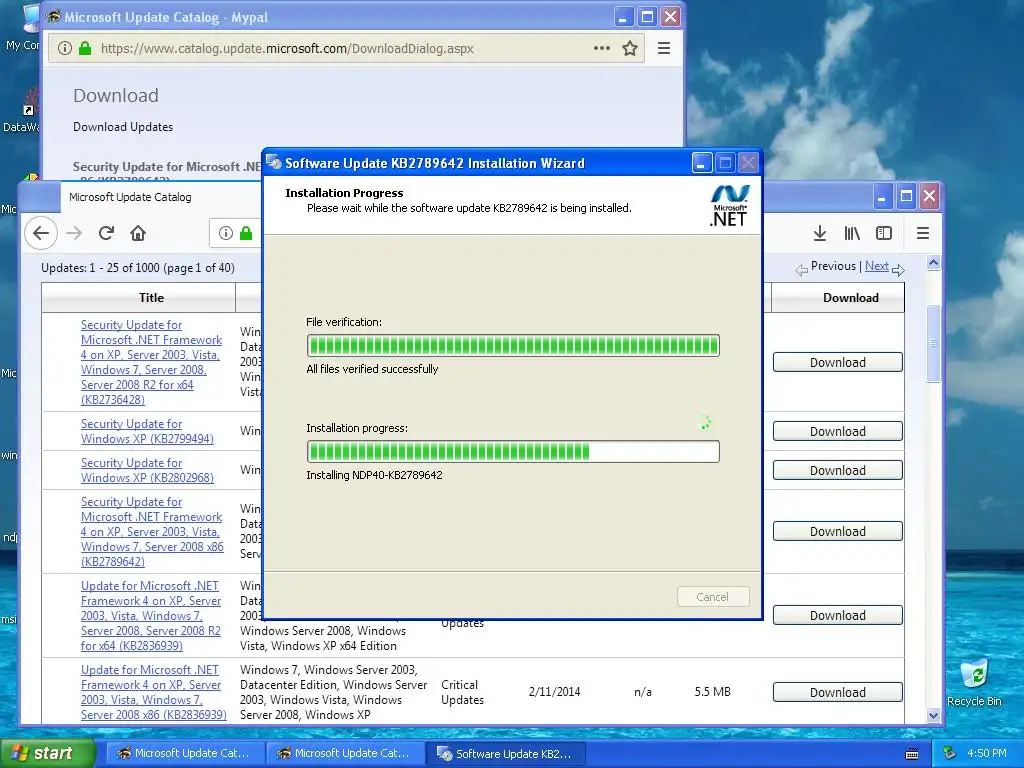This screenshot has width=1024, height=768.
Task: Click info icon in DownloadDialog address bar
Action: 65,48
